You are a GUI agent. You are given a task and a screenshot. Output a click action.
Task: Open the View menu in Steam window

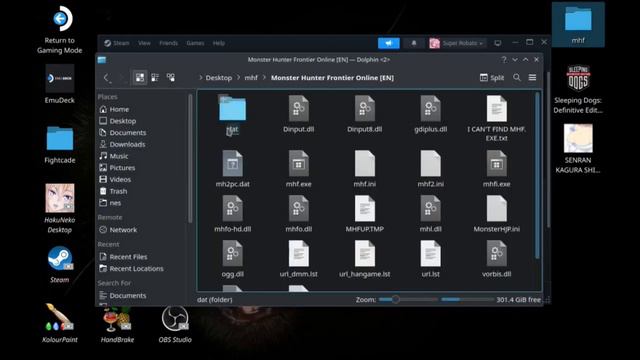click(x=144, y=43)
